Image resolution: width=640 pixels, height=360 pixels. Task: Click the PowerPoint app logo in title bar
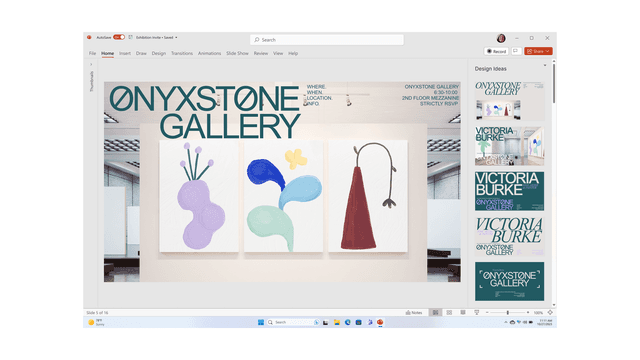89,37
